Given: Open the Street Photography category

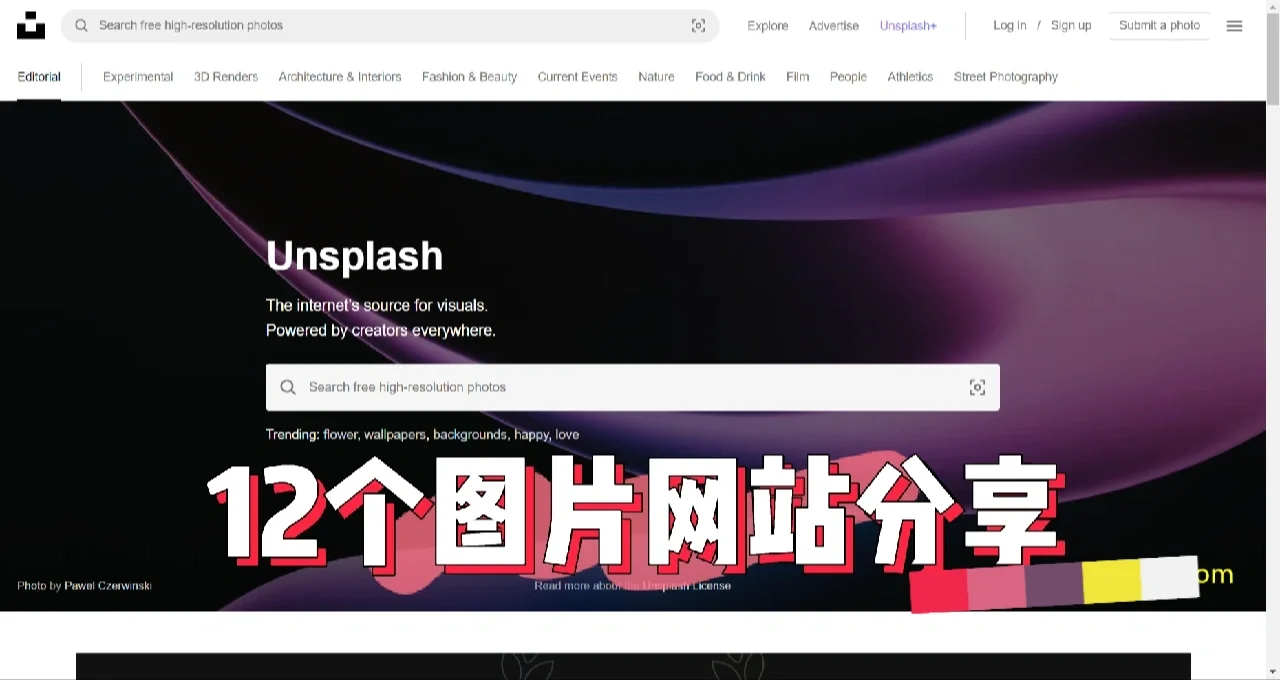Looking at the screenshot, I should point(1005,77).
